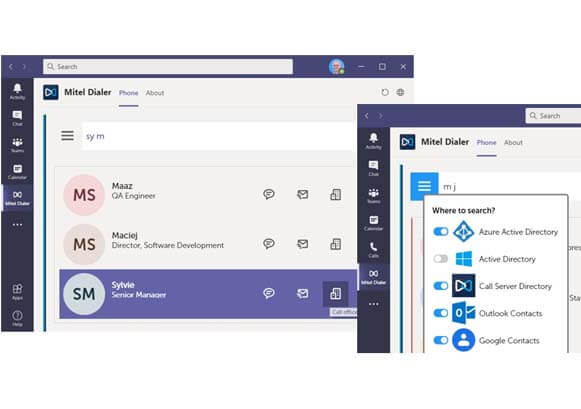
Task: Go back using right window back arrow
Action: click(x=367, y=116)
